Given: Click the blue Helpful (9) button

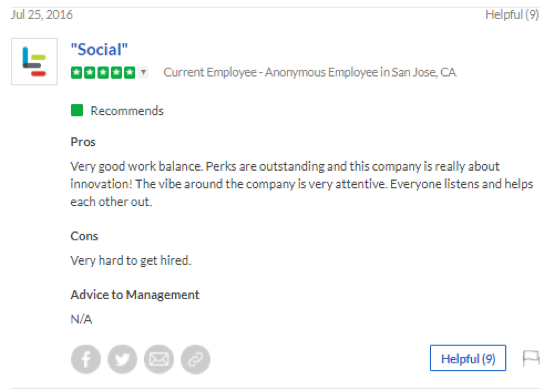Looking at the screenshot, I should tap(468, 358).
